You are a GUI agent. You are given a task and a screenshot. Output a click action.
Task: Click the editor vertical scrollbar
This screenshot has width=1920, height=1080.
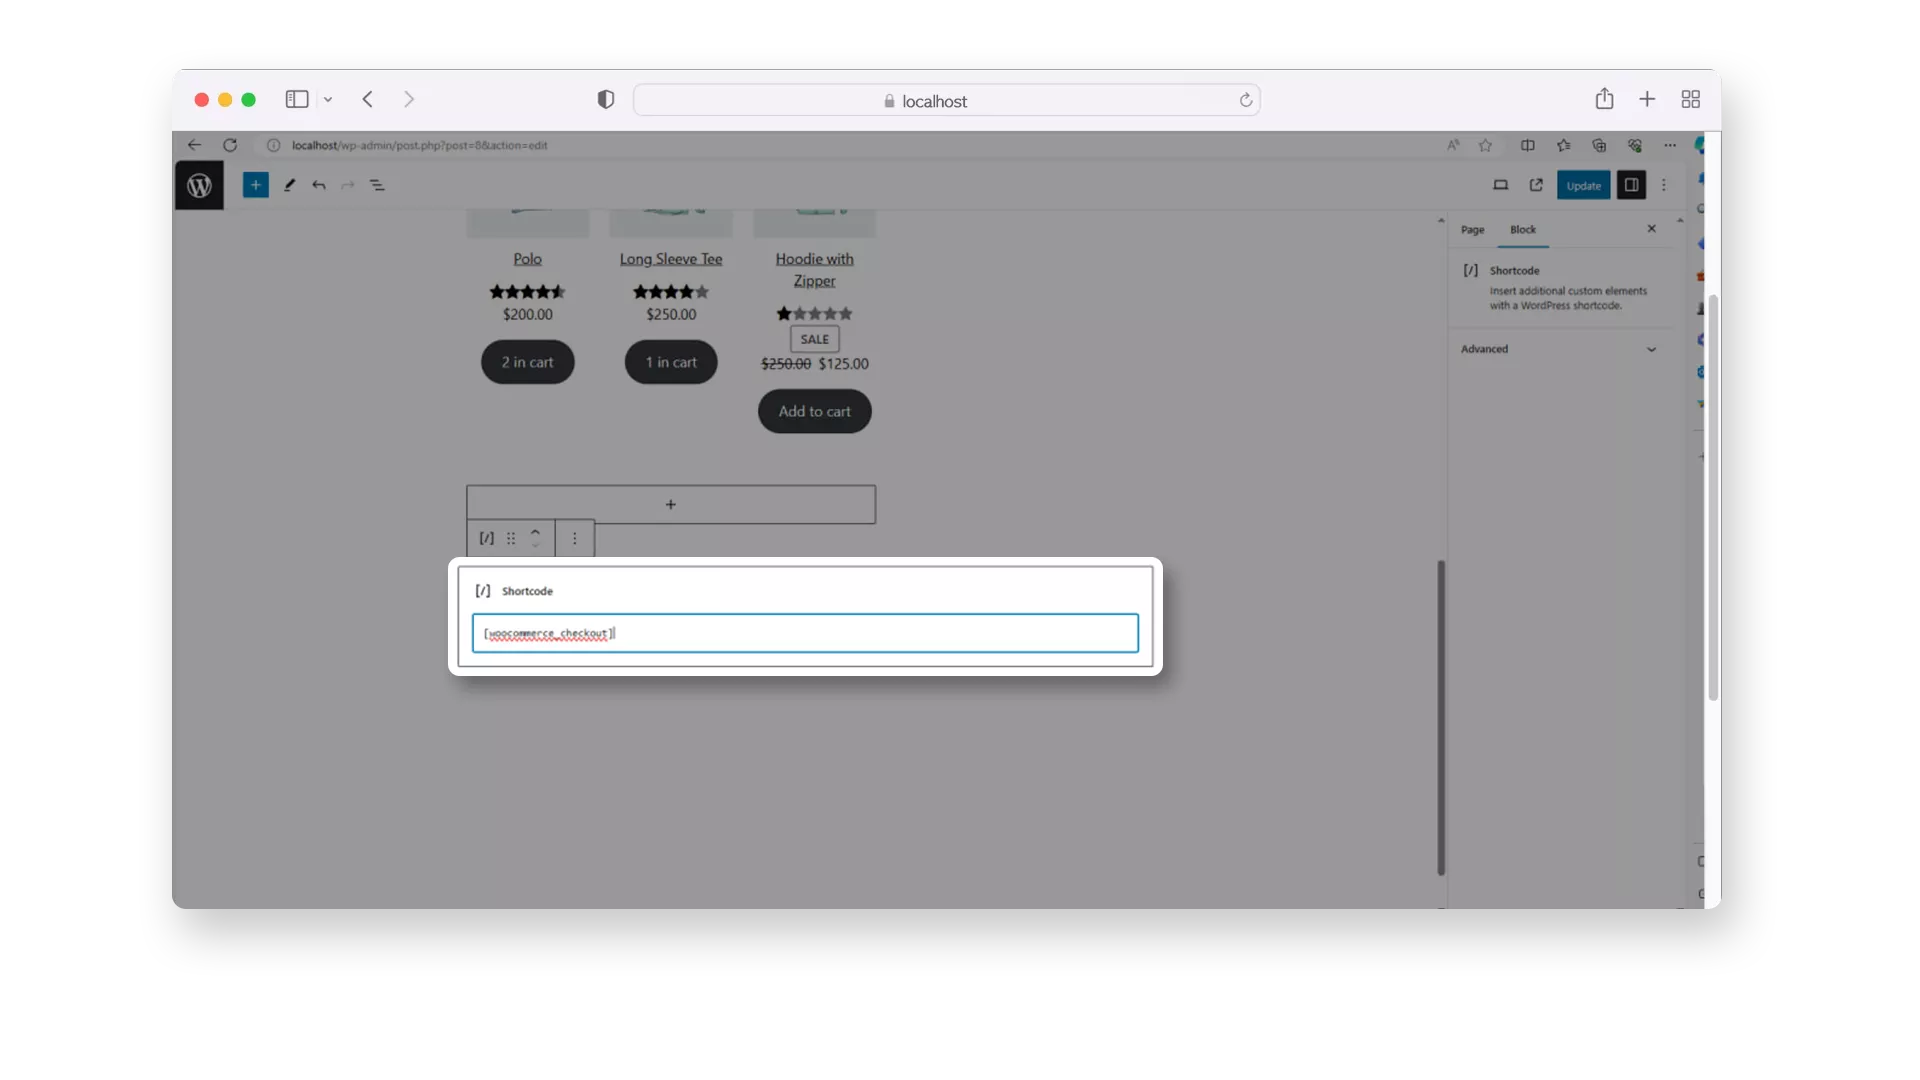coord(1441,715)
